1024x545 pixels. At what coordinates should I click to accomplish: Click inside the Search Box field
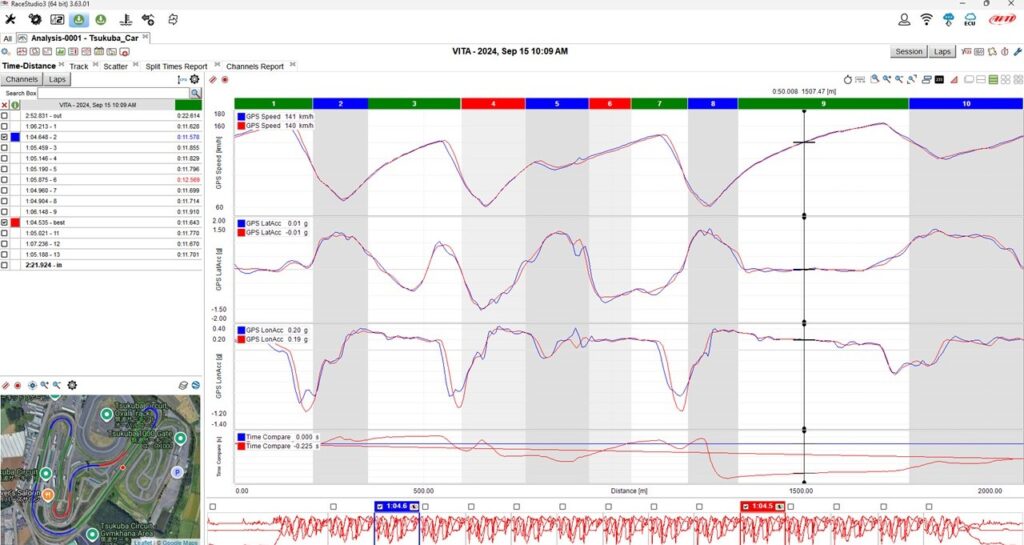(x=110, y=93)
